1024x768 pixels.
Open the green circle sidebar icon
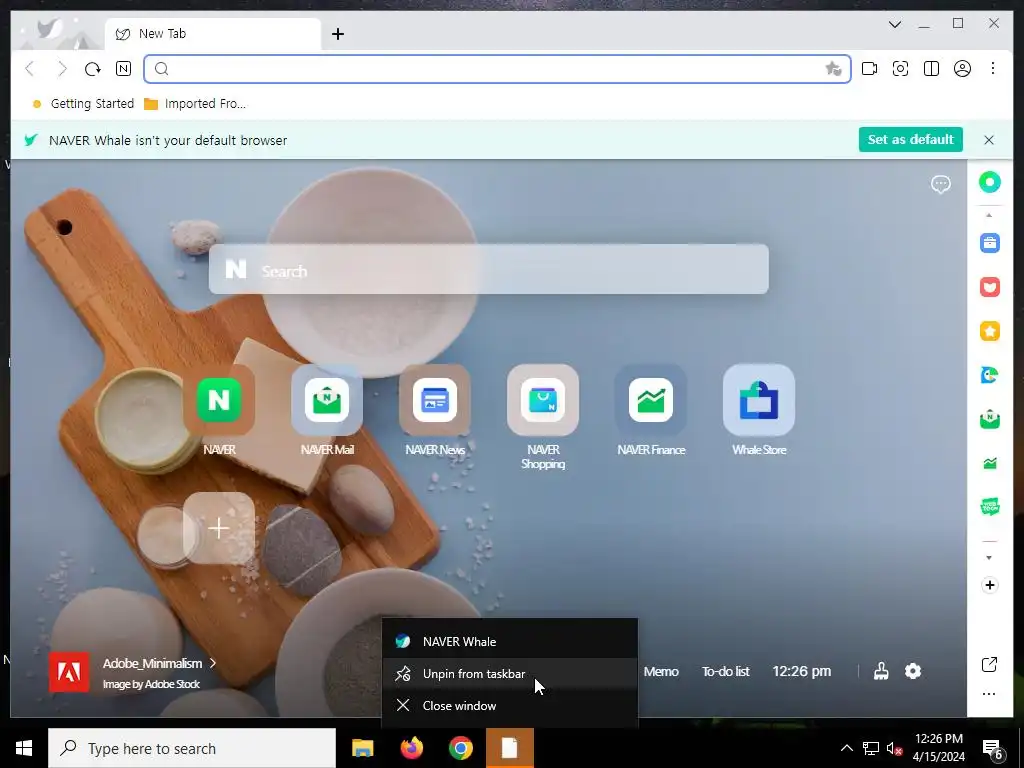(989, 182)
